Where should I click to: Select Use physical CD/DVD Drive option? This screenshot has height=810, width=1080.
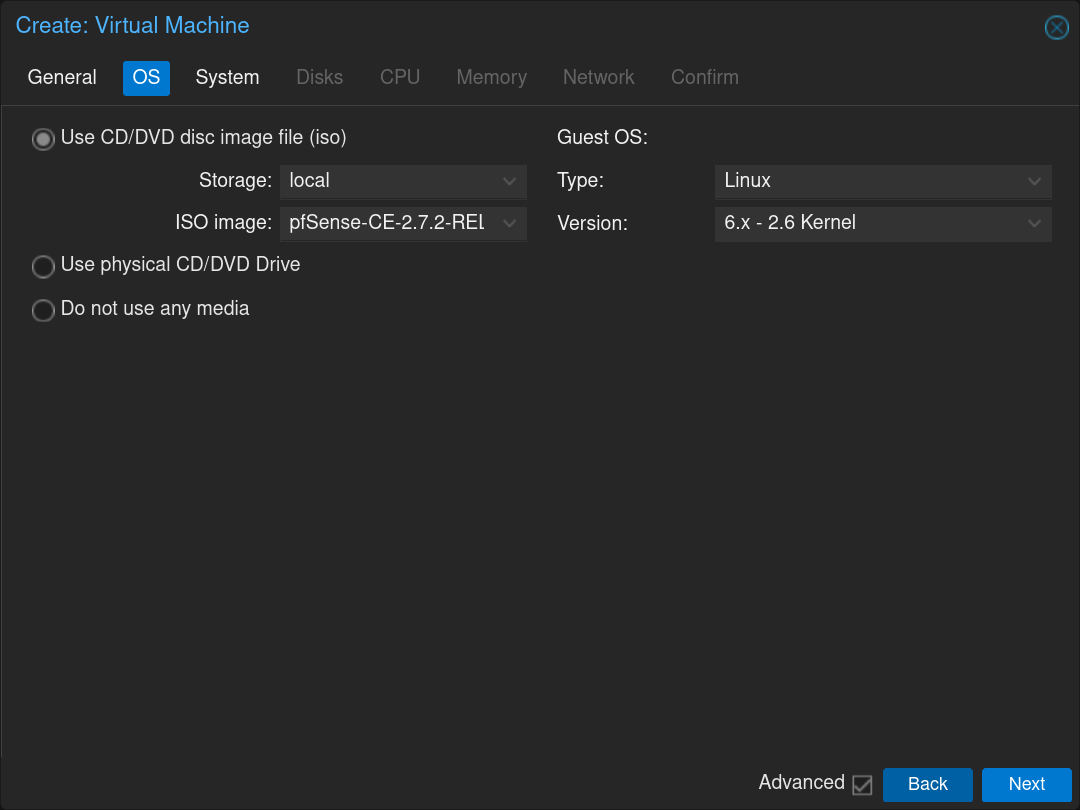(x=43, y=266)
